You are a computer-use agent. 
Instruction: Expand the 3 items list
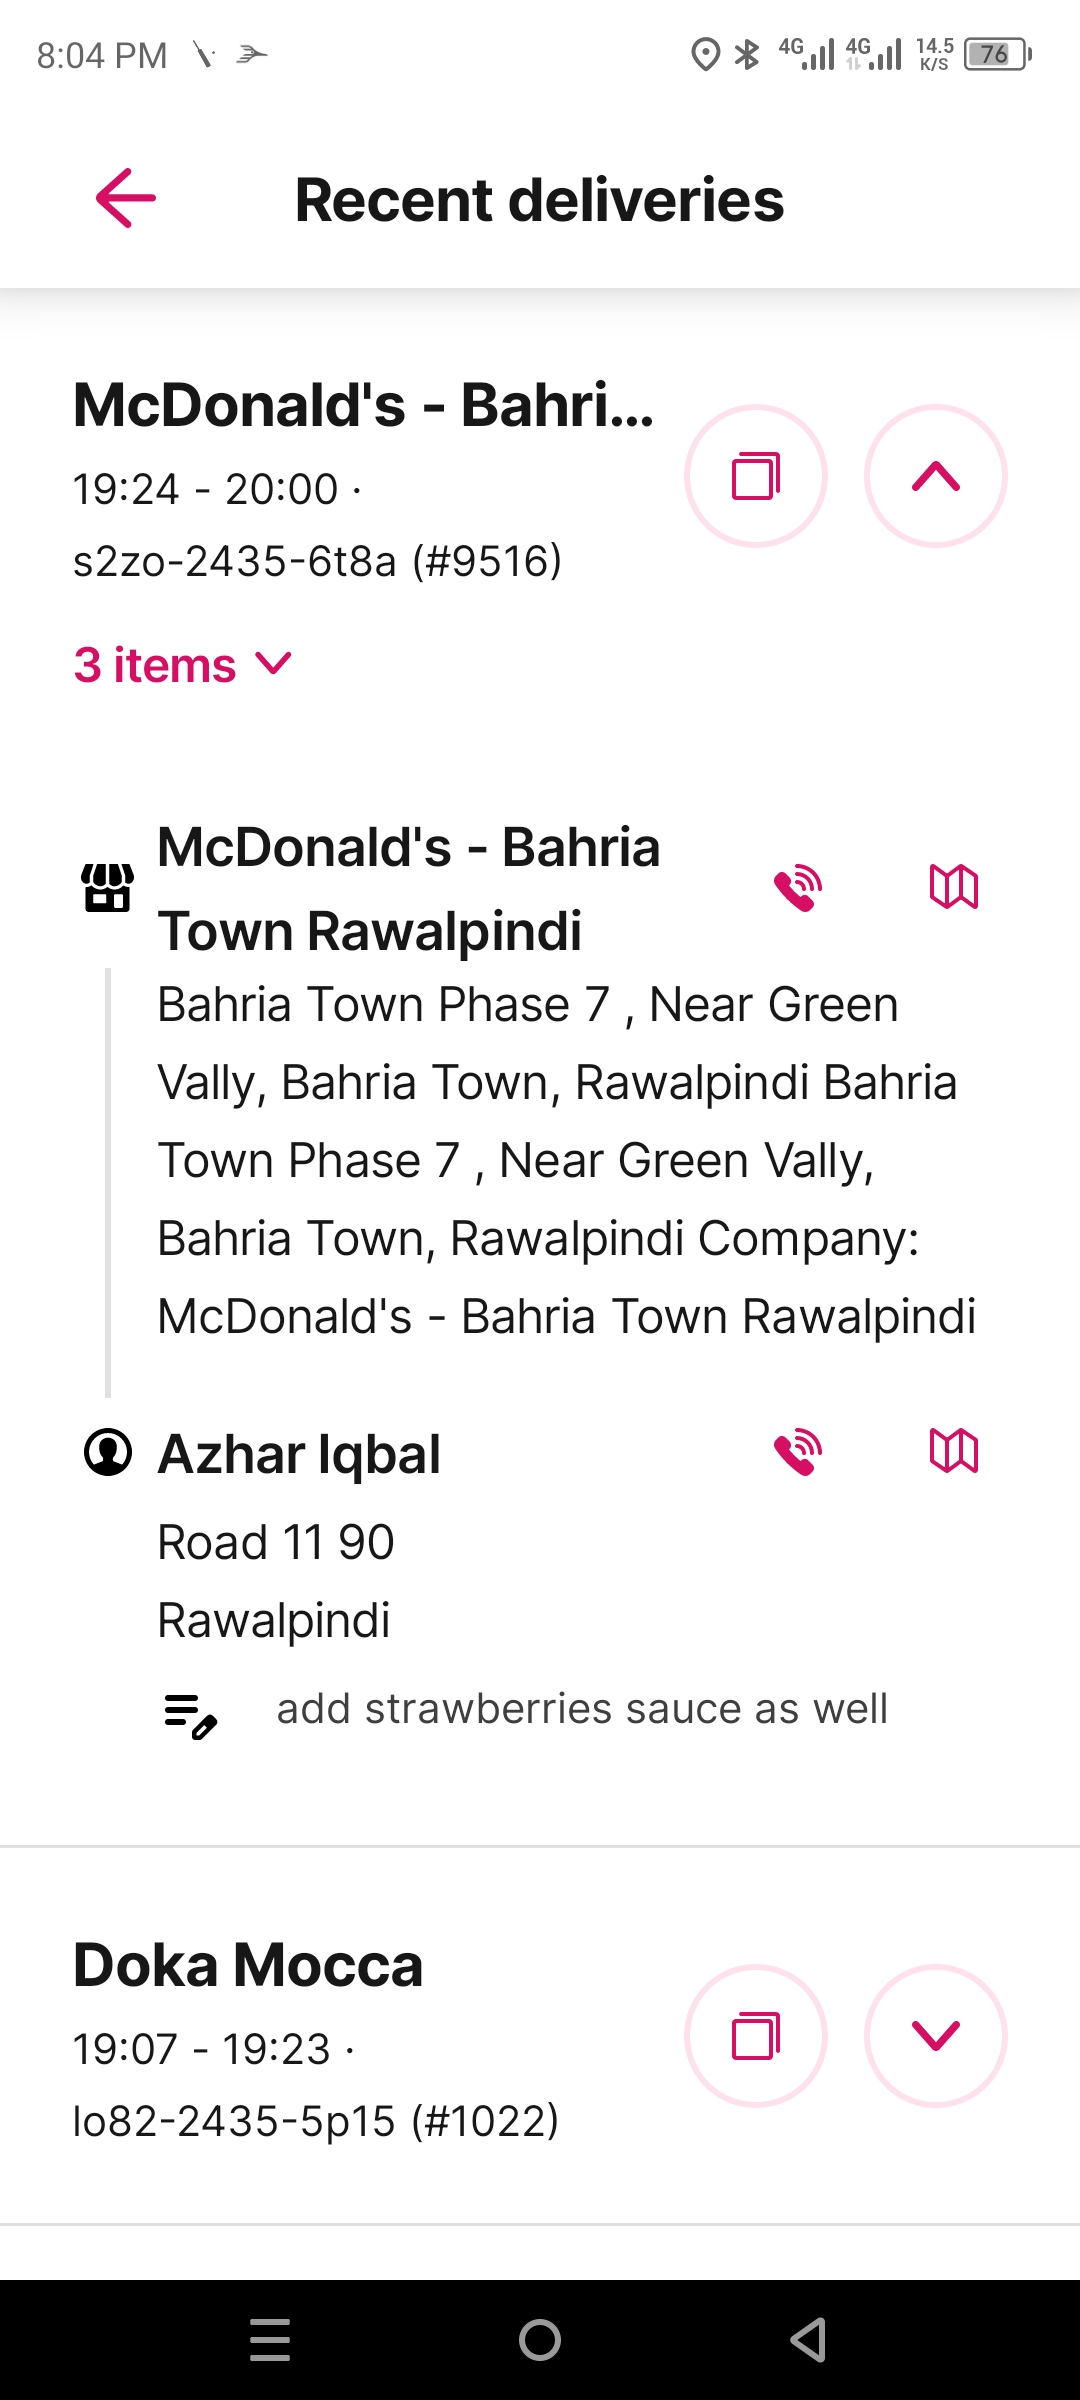coord(183,665)
